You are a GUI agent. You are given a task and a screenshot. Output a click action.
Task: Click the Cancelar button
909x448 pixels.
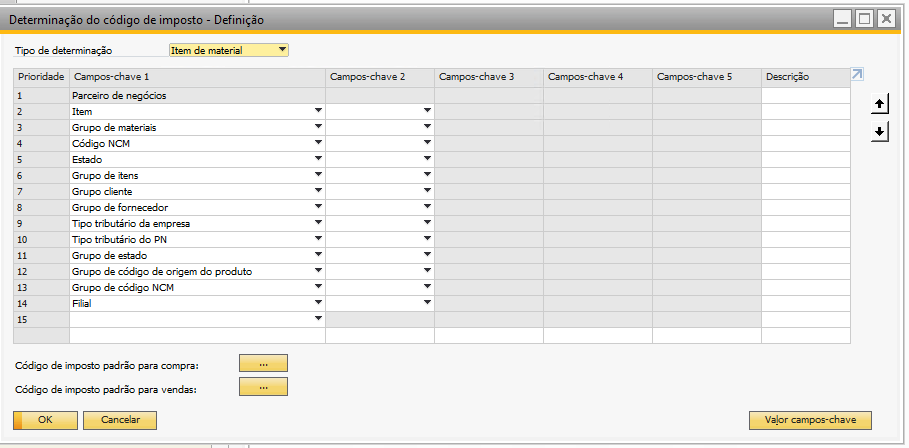120,421
